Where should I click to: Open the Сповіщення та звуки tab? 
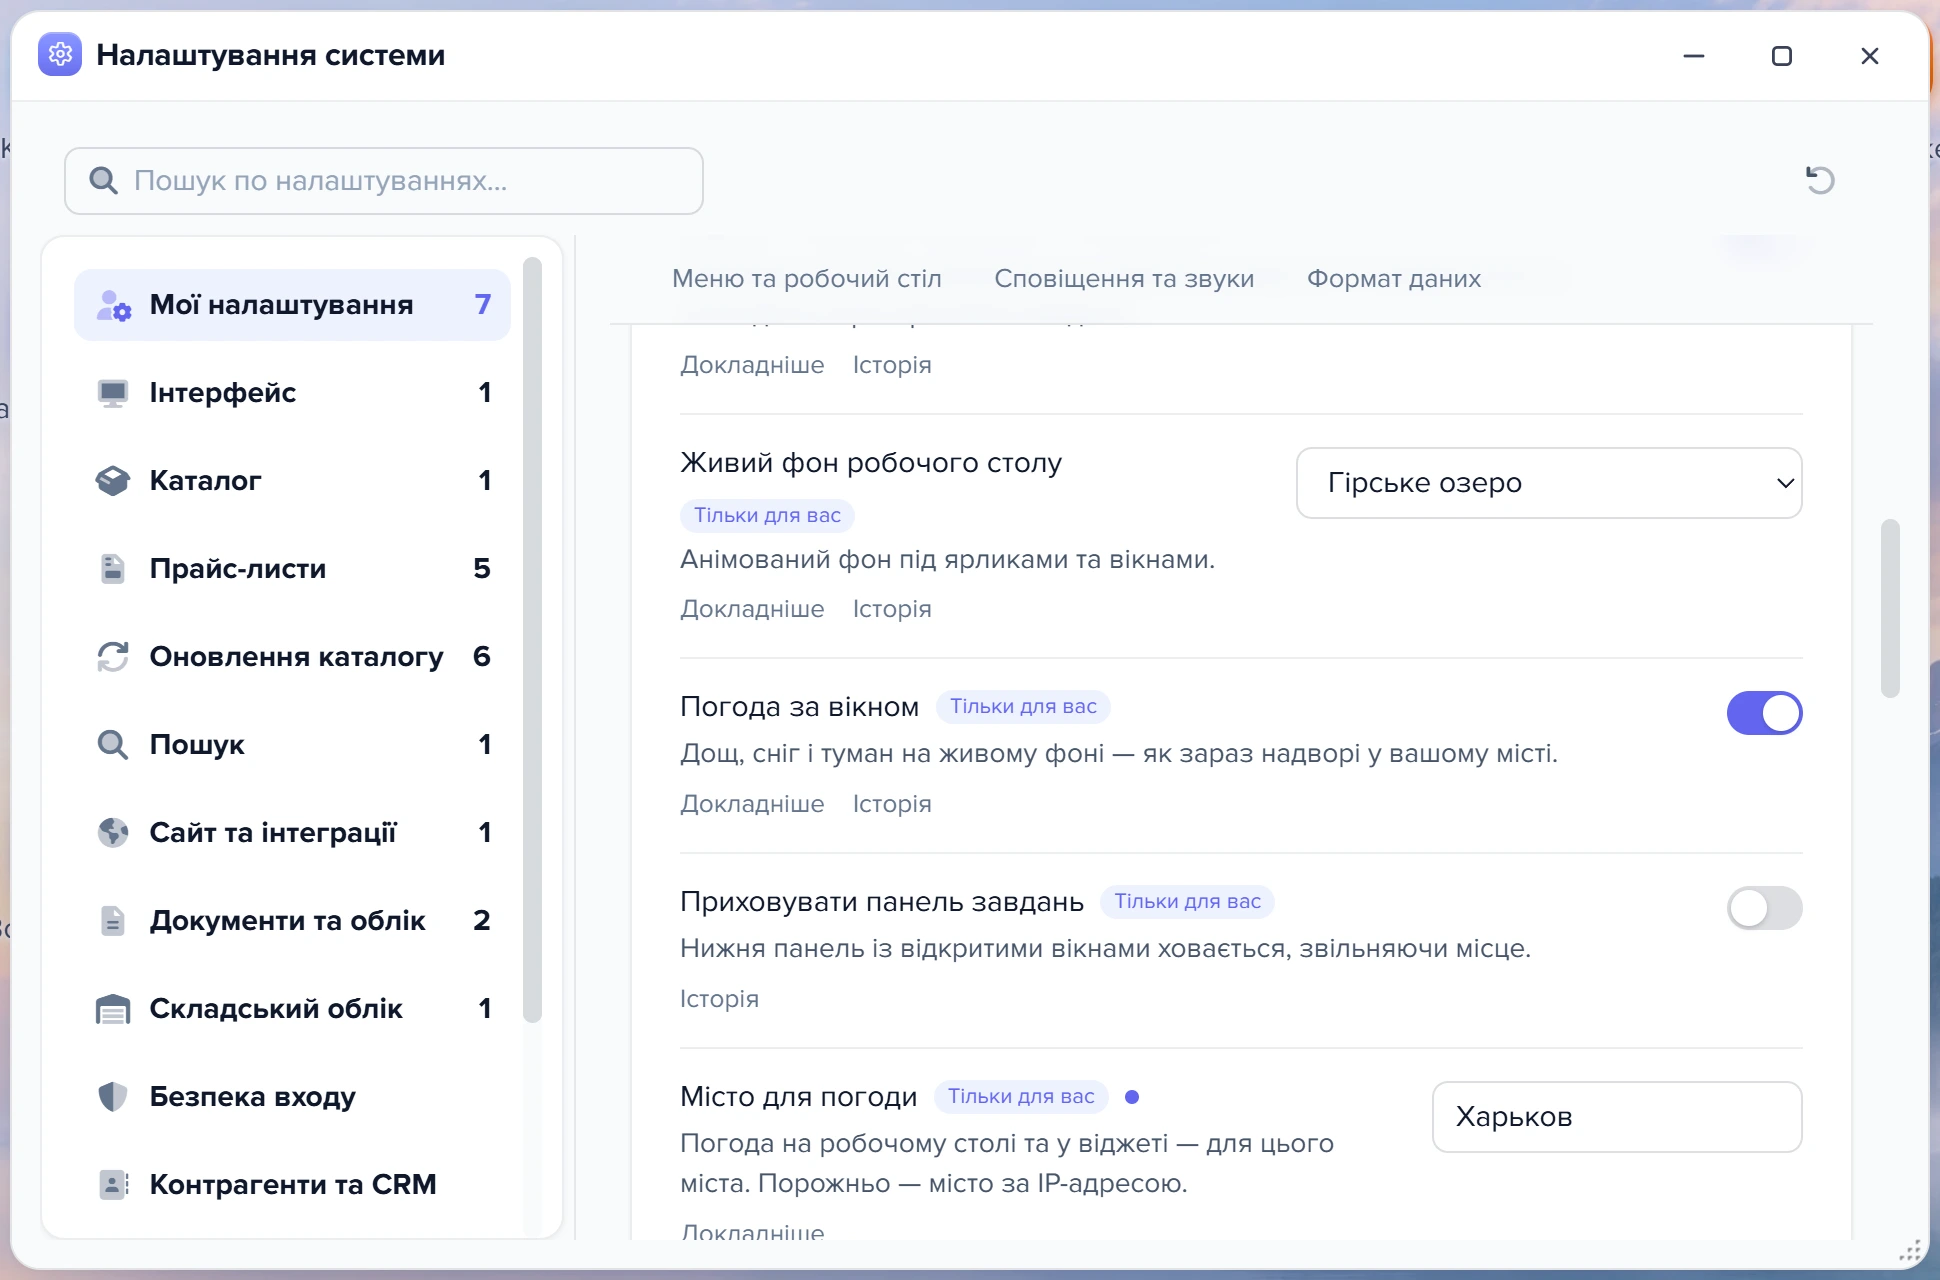tap(1124, 279)
